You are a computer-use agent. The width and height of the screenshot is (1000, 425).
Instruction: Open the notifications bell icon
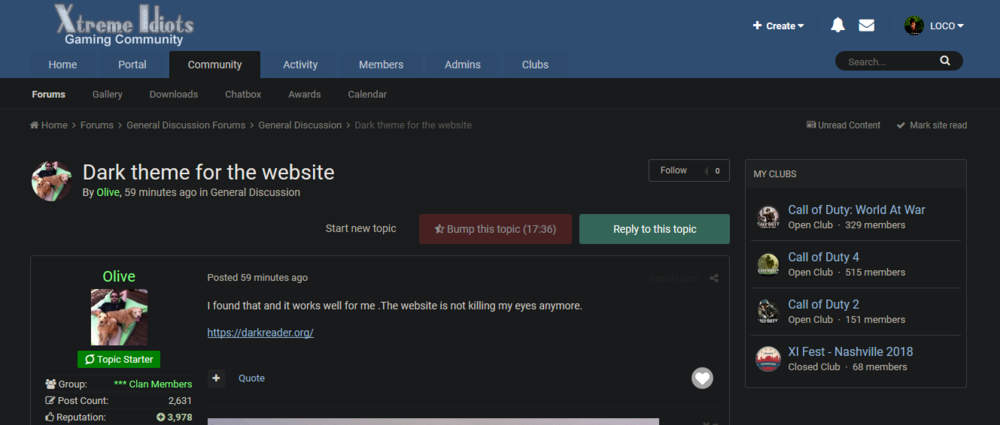pos(837,26)
